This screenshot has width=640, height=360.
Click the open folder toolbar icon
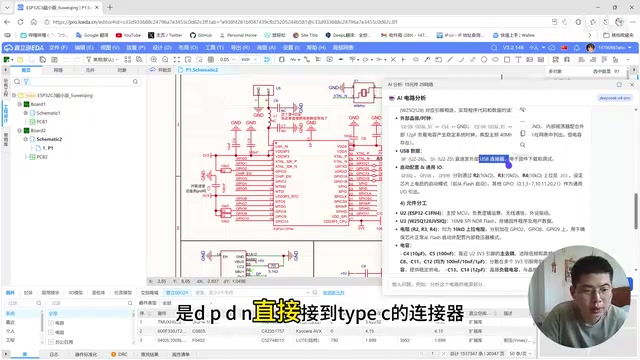pyautogui.click(x=20, y=60)
